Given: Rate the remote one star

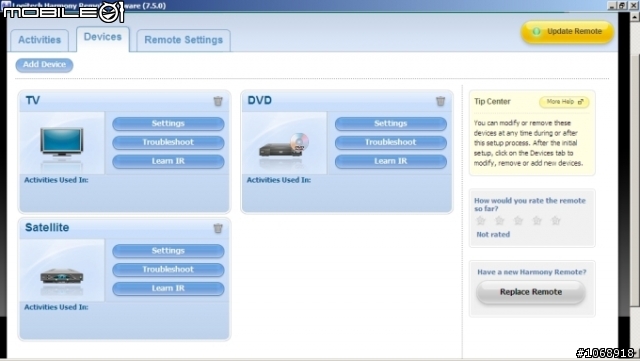Looking at the screenshot, I should [x=481, y=221].
